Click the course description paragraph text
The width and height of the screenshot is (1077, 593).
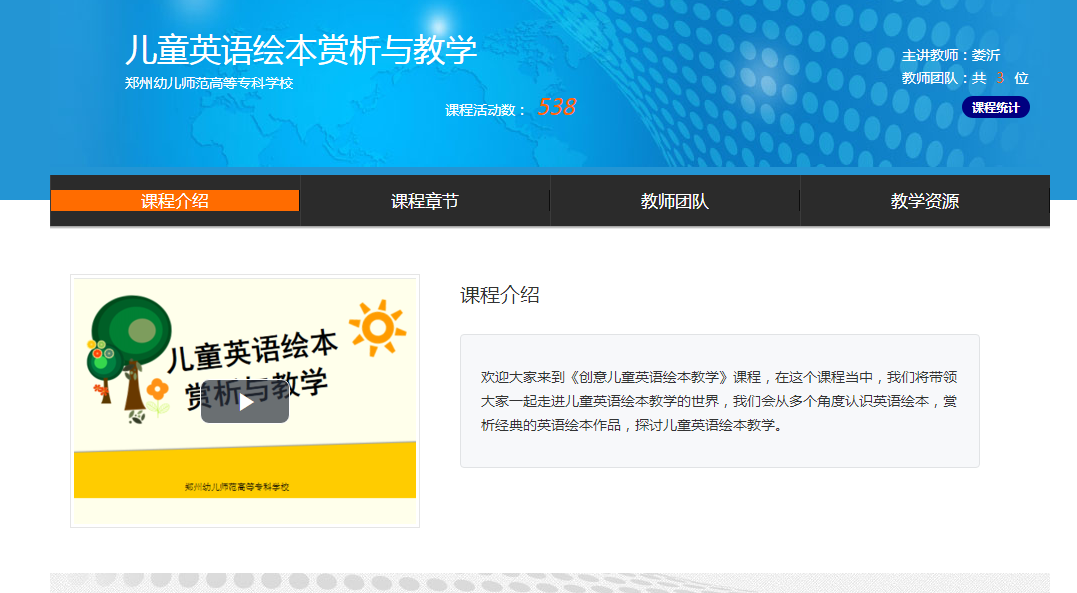tap(718, 401)
